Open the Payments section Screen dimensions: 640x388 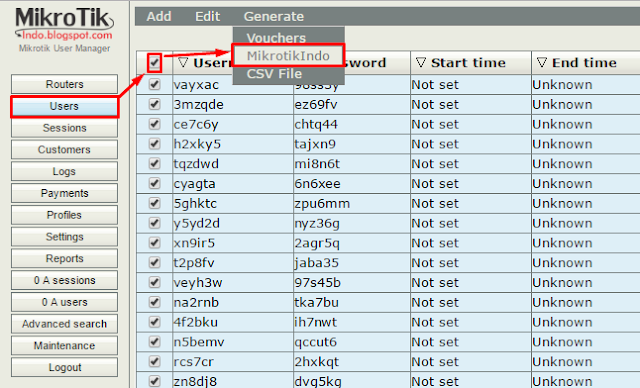click(x=64, y=193)
